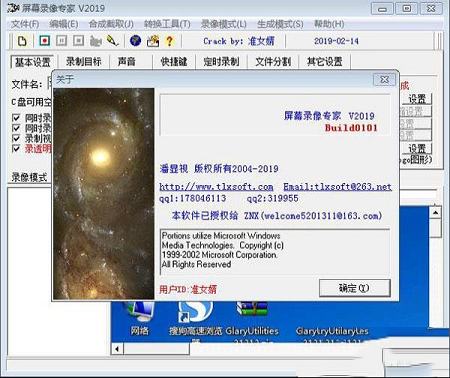Click the horizontal scrollbar thumb under preview
450x378 pixels.
156,349
